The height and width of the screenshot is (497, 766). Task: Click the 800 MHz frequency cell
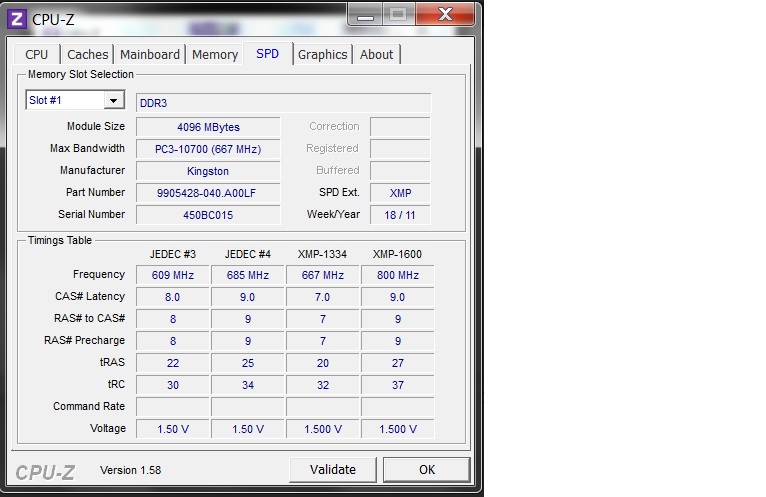[398, 275]
